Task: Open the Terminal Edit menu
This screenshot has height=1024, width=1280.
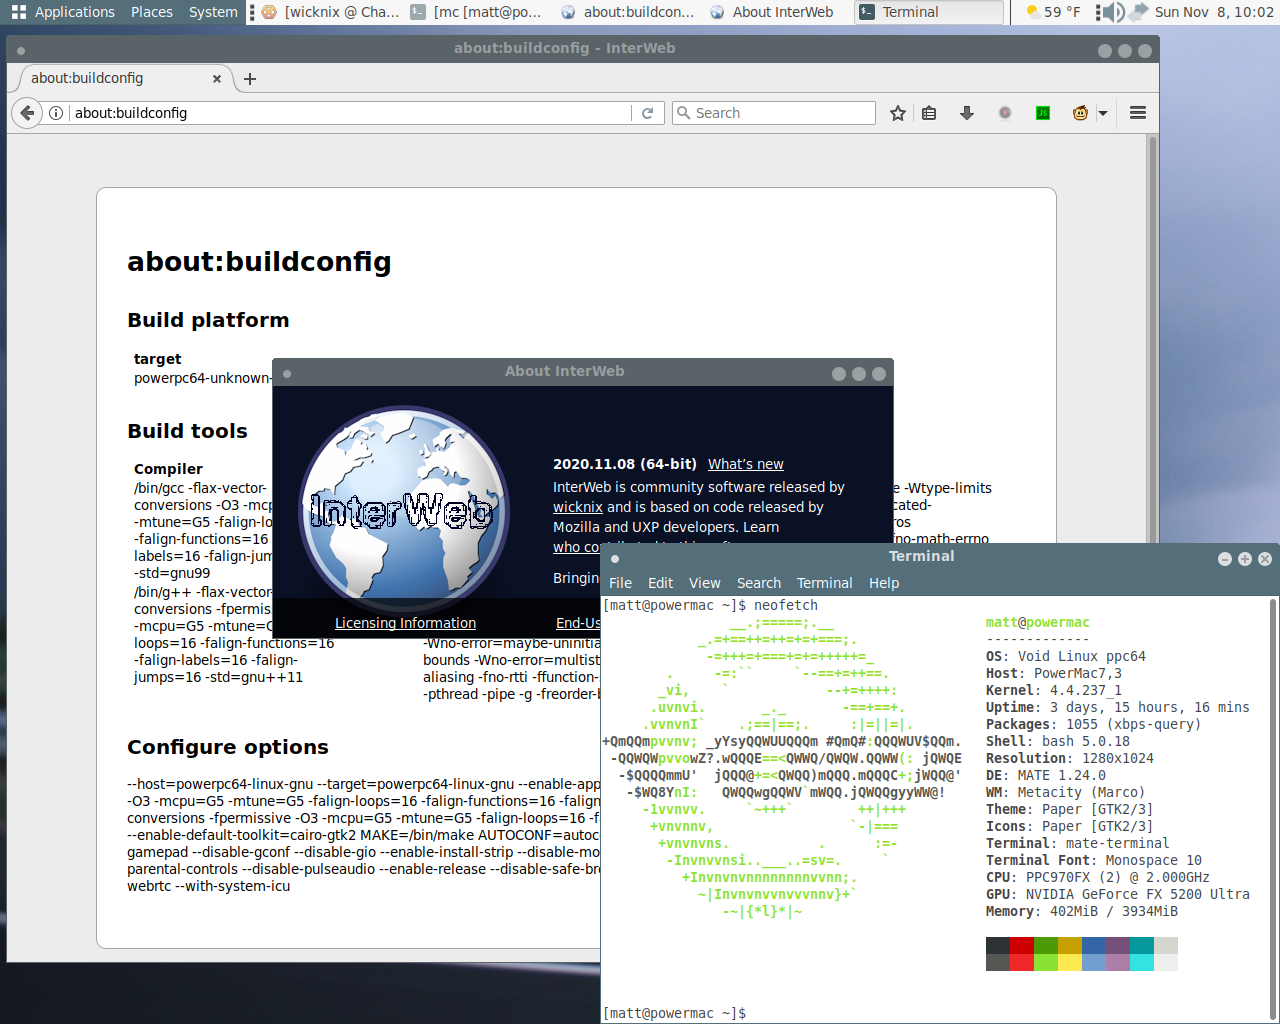Action: [x=660, y=583]
